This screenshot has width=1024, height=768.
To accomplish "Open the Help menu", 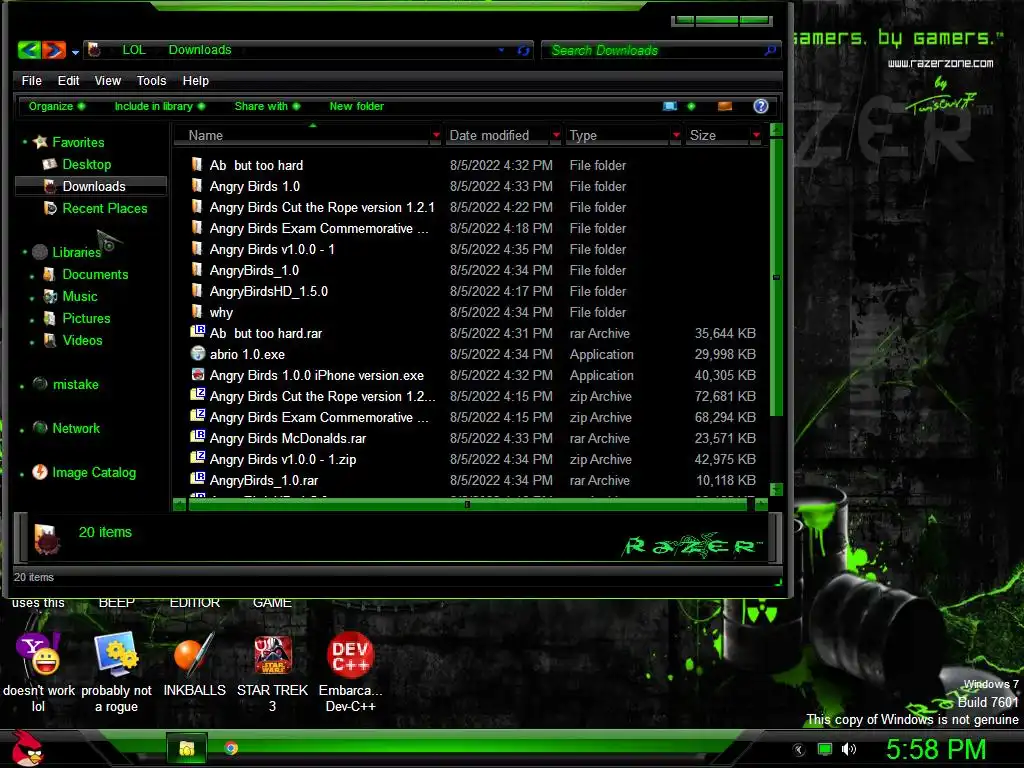I will [x=195, y=80].
